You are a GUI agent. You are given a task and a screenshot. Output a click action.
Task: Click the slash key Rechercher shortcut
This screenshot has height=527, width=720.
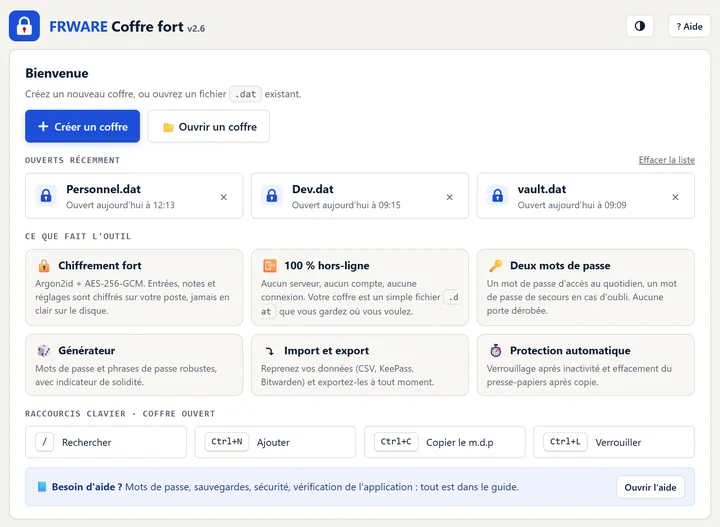[x=106, y=442]
